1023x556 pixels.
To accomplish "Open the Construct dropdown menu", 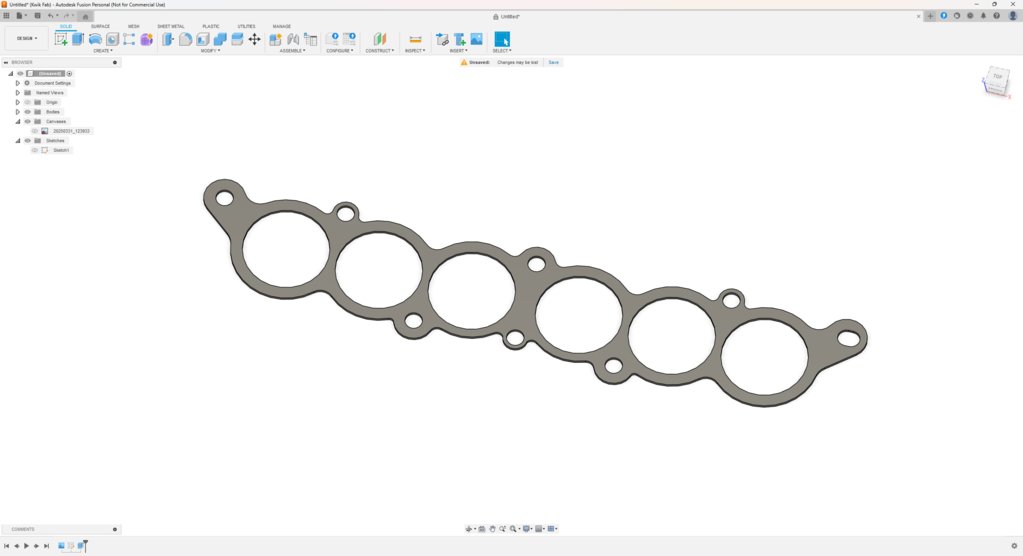I will [380, 51].
